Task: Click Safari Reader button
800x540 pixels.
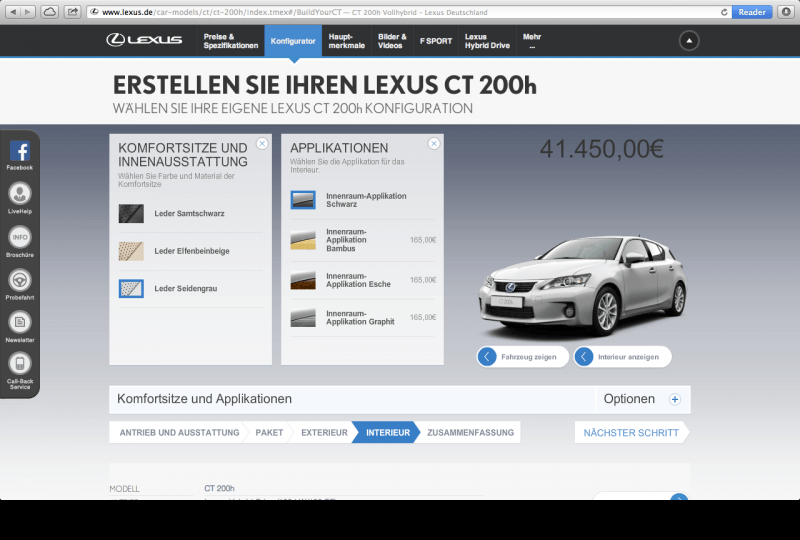Action: point(752,12)
